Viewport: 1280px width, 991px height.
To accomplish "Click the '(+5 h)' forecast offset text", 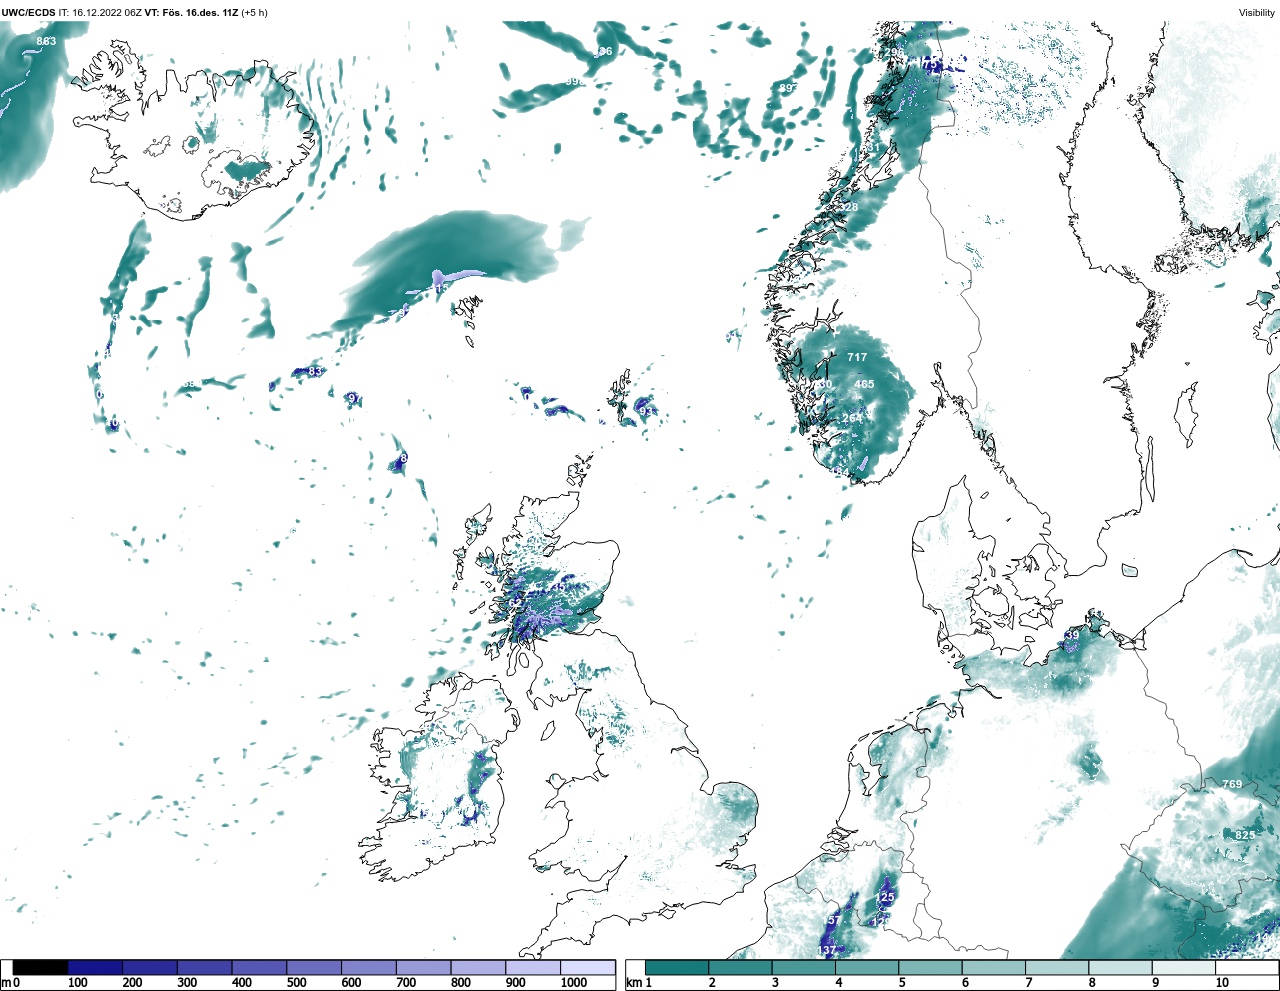I will (x=256, y=12).
